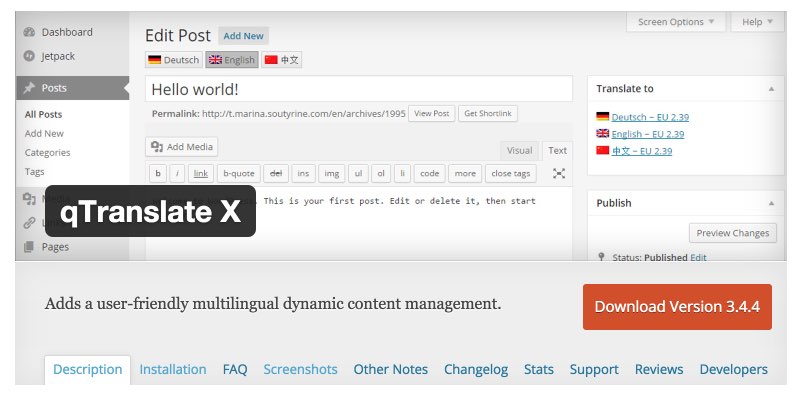Insert italic tag with the i button

(177, 173)
